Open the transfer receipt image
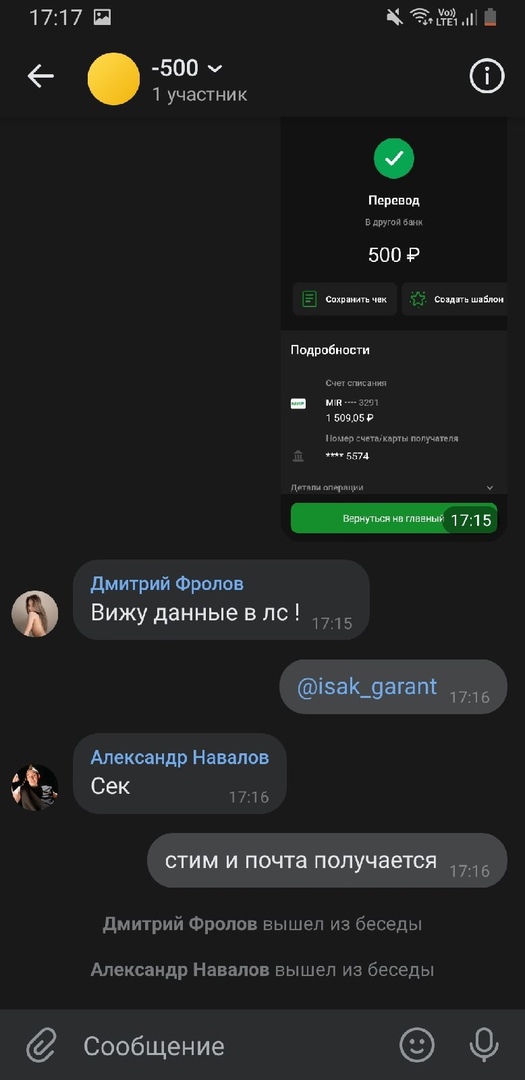This screenshot has height=1080, width=525. pos(394,329)
